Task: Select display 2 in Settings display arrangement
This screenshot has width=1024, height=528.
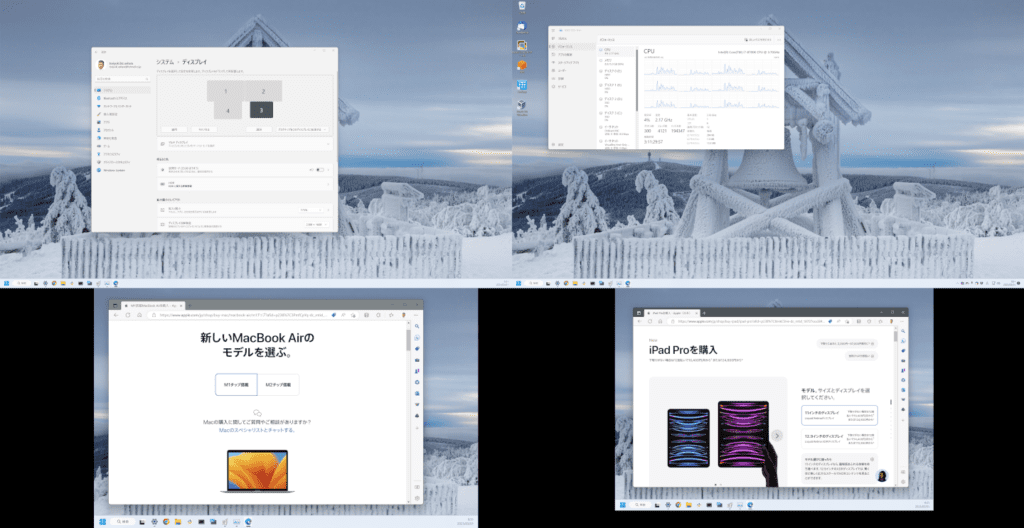Action: [x=263, y=91]
